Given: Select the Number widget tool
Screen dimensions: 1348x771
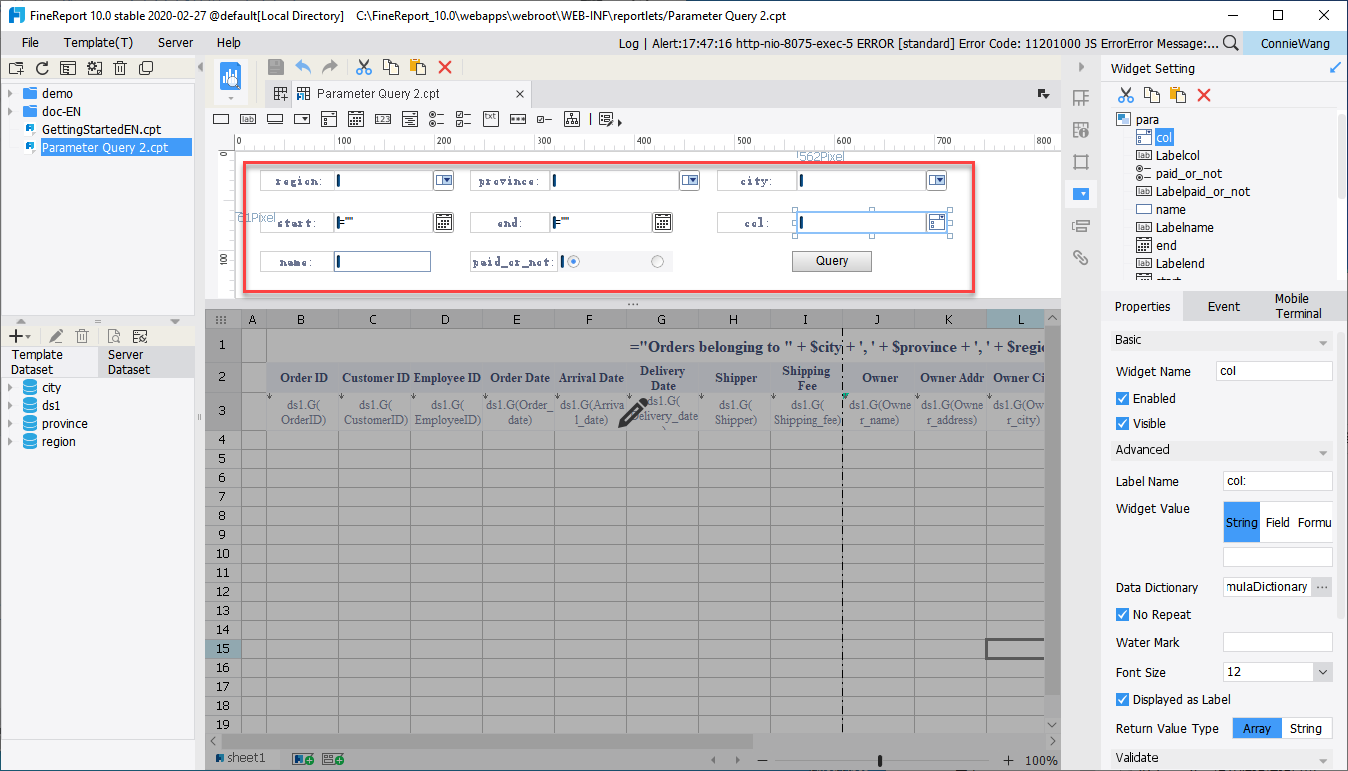Looking at the screenshot, I should tap(383, 118).
